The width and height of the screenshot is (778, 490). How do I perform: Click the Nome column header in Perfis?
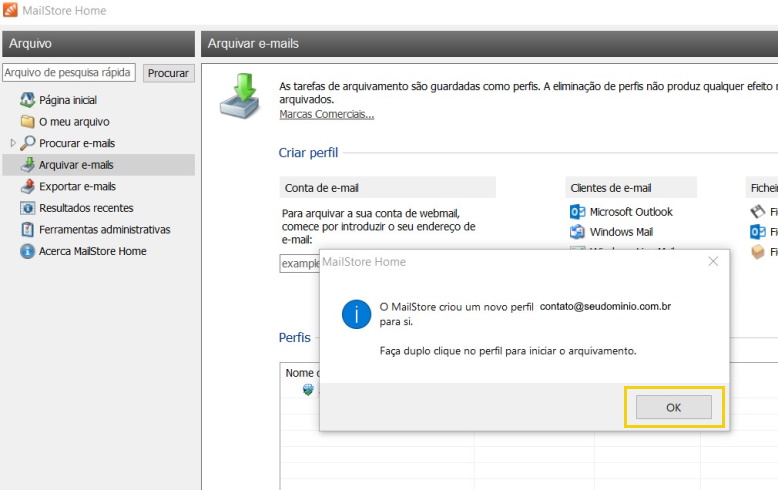(300, 373)
